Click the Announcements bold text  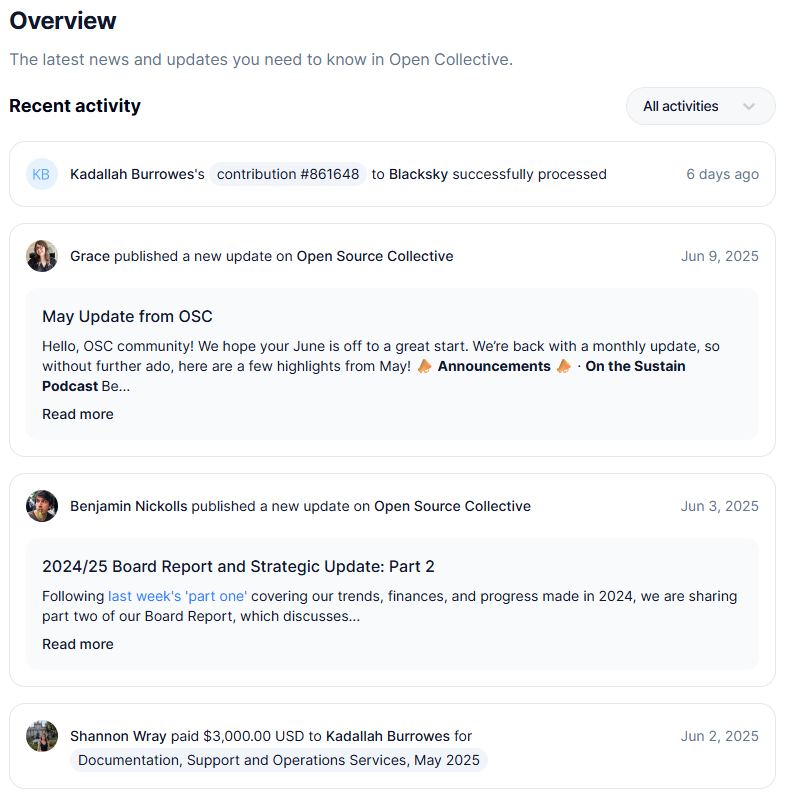click(494, 366)
